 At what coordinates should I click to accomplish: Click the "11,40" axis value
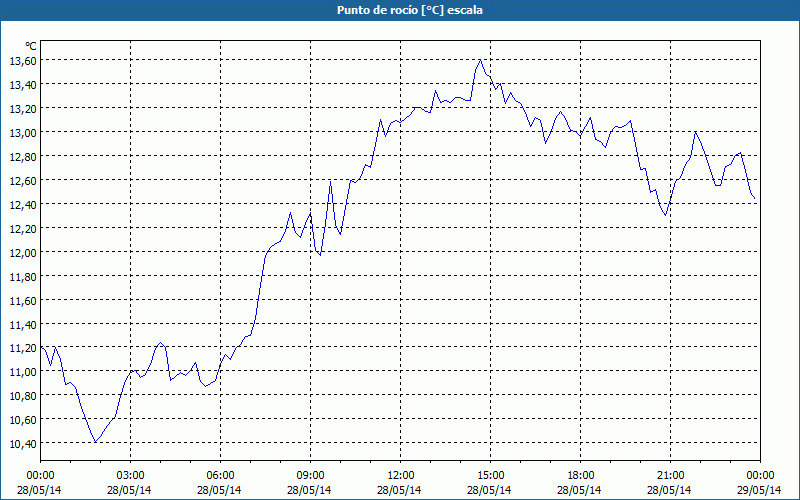coord(23,324)
